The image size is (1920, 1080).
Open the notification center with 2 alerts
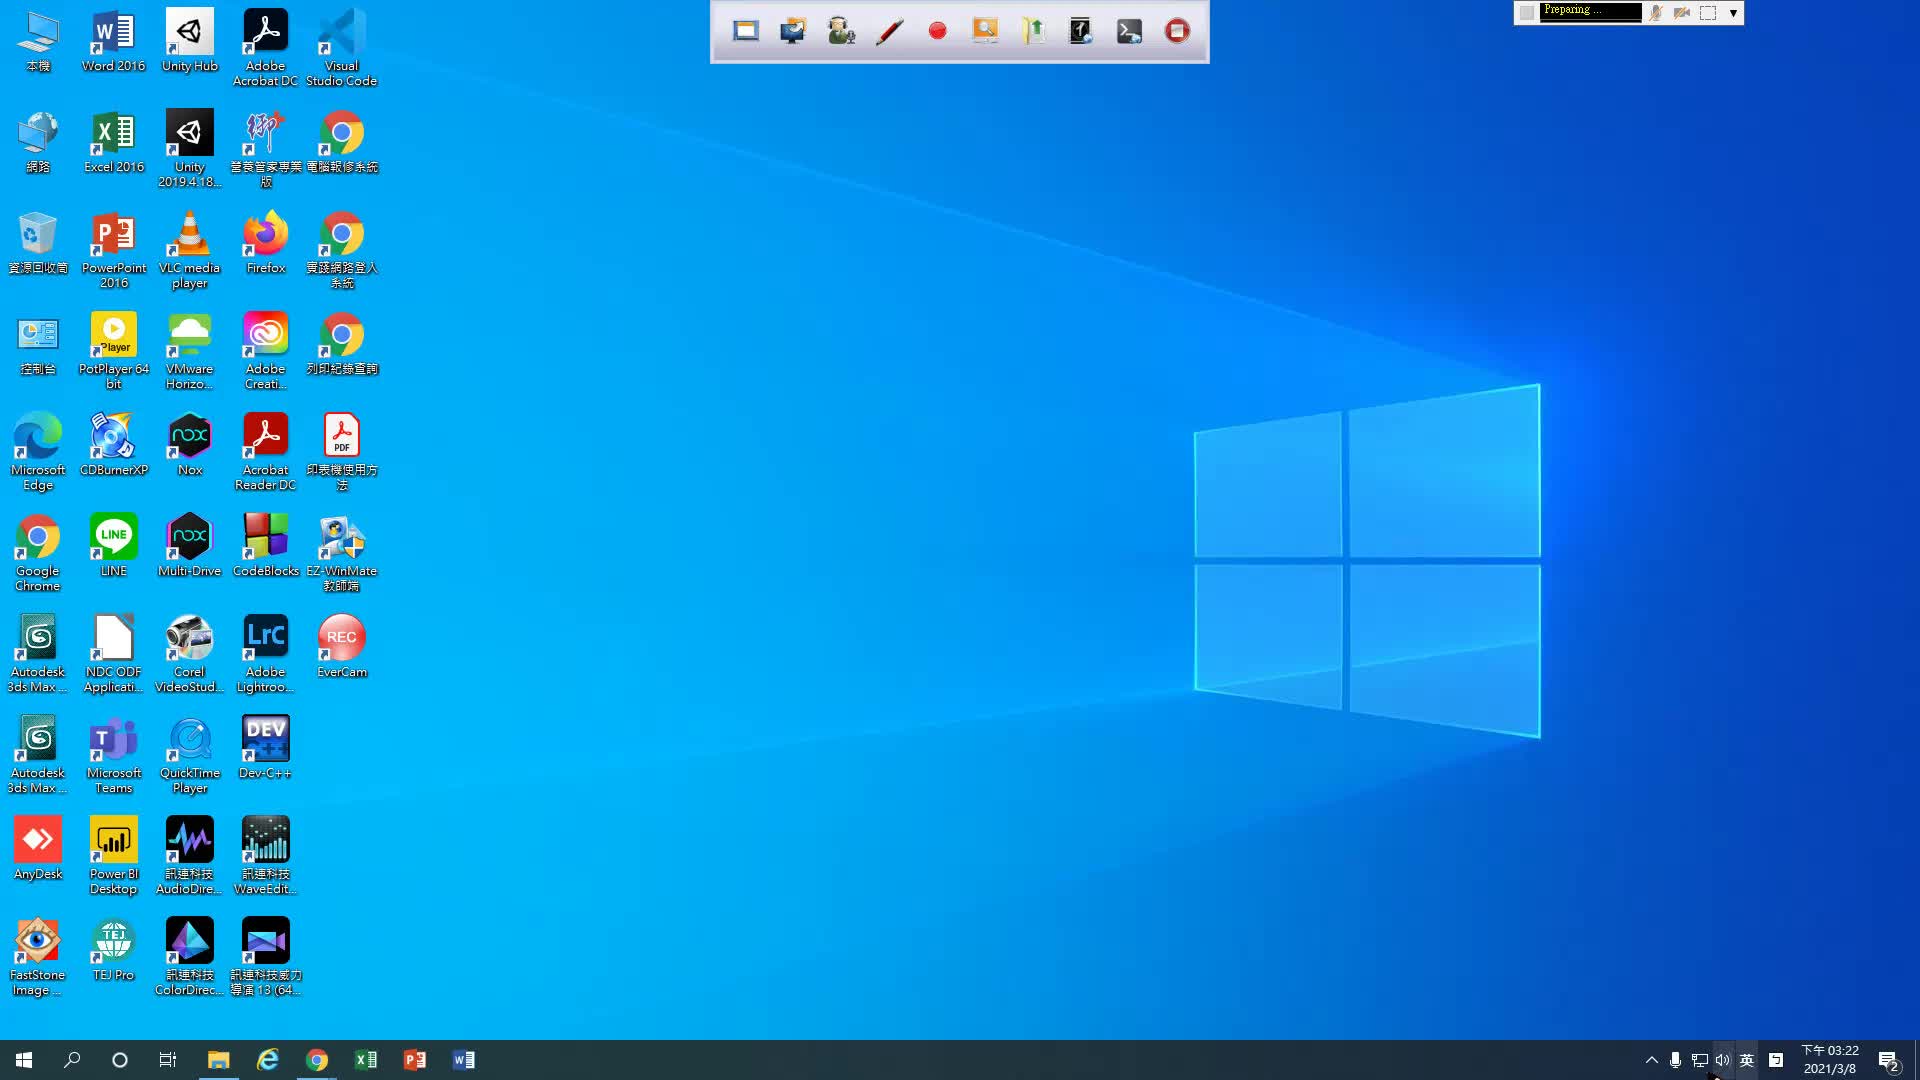(1888, 1060)
